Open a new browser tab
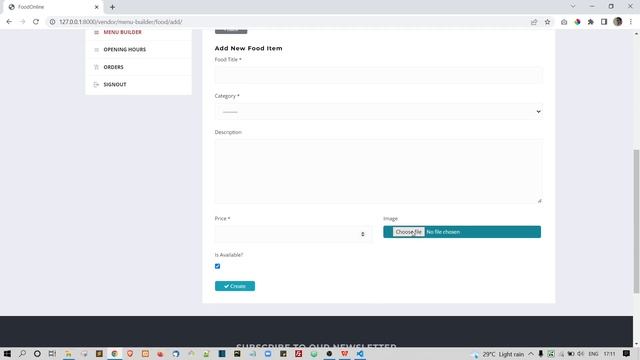The width and height of the screenshot is (640, 360). pyautogui.click(x=112, y=7)
